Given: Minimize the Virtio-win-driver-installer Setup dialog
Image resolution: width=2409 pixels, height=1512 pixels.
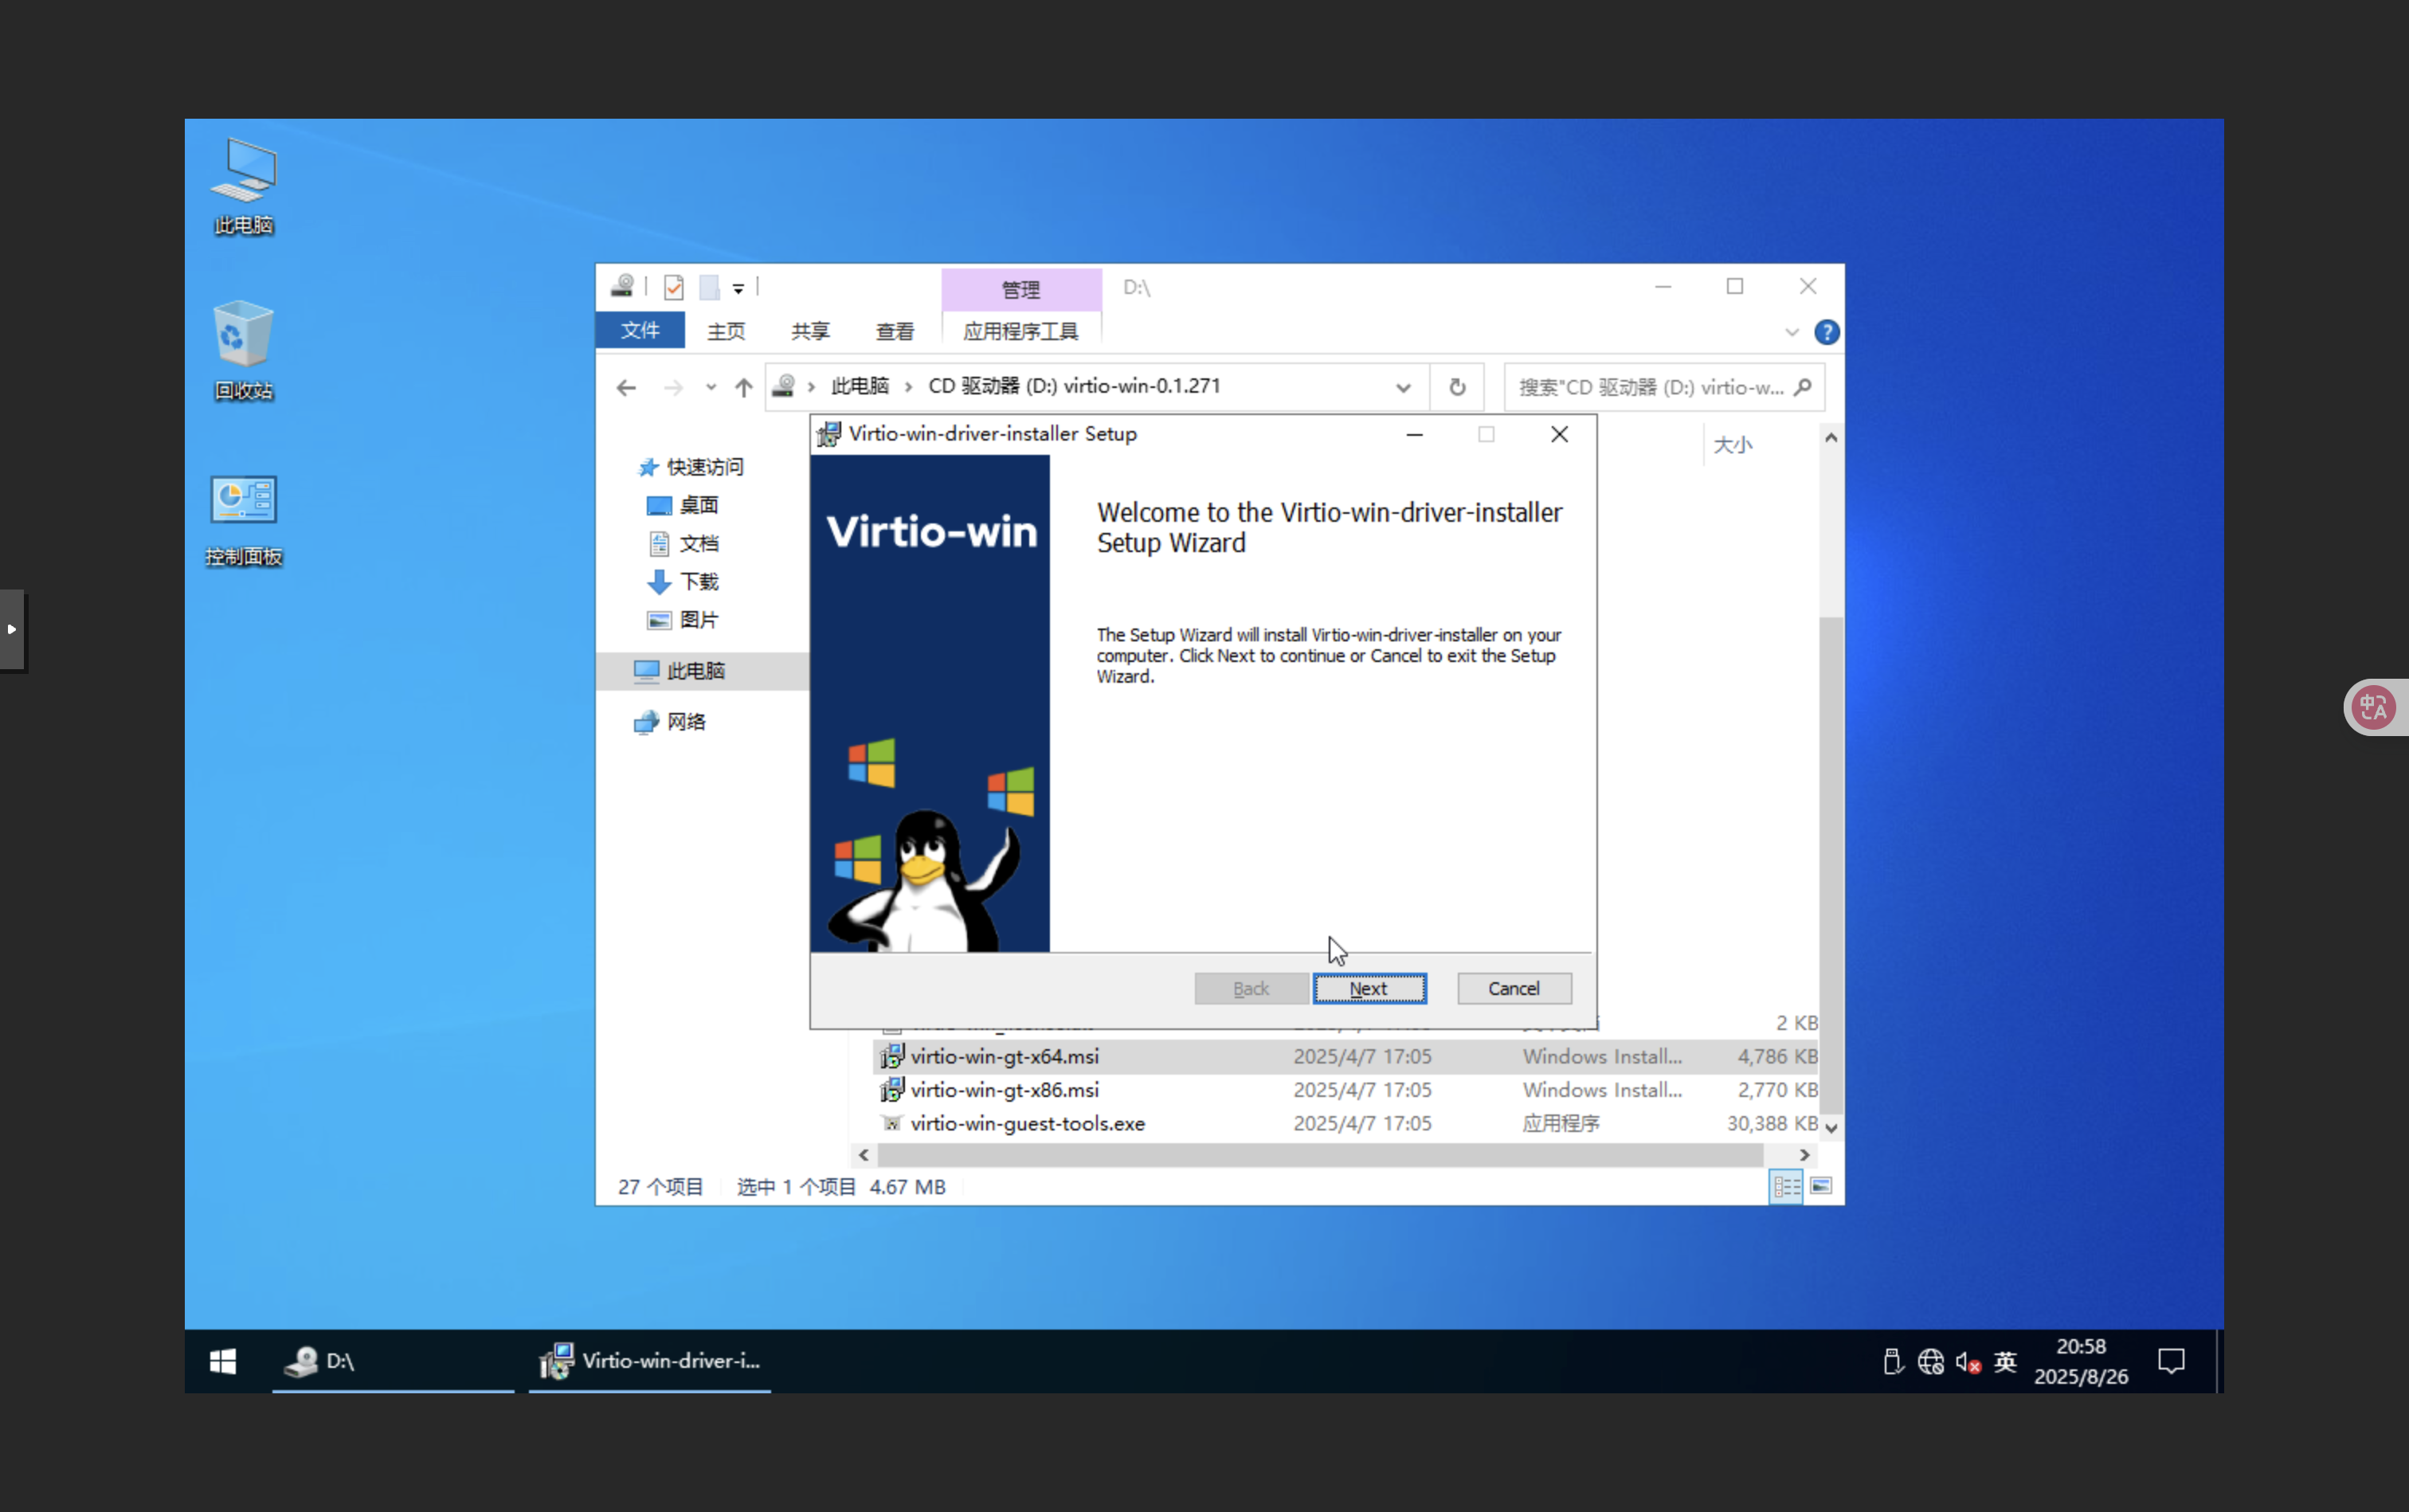Looking at the screenshot, I should (x=1414, y=434).
